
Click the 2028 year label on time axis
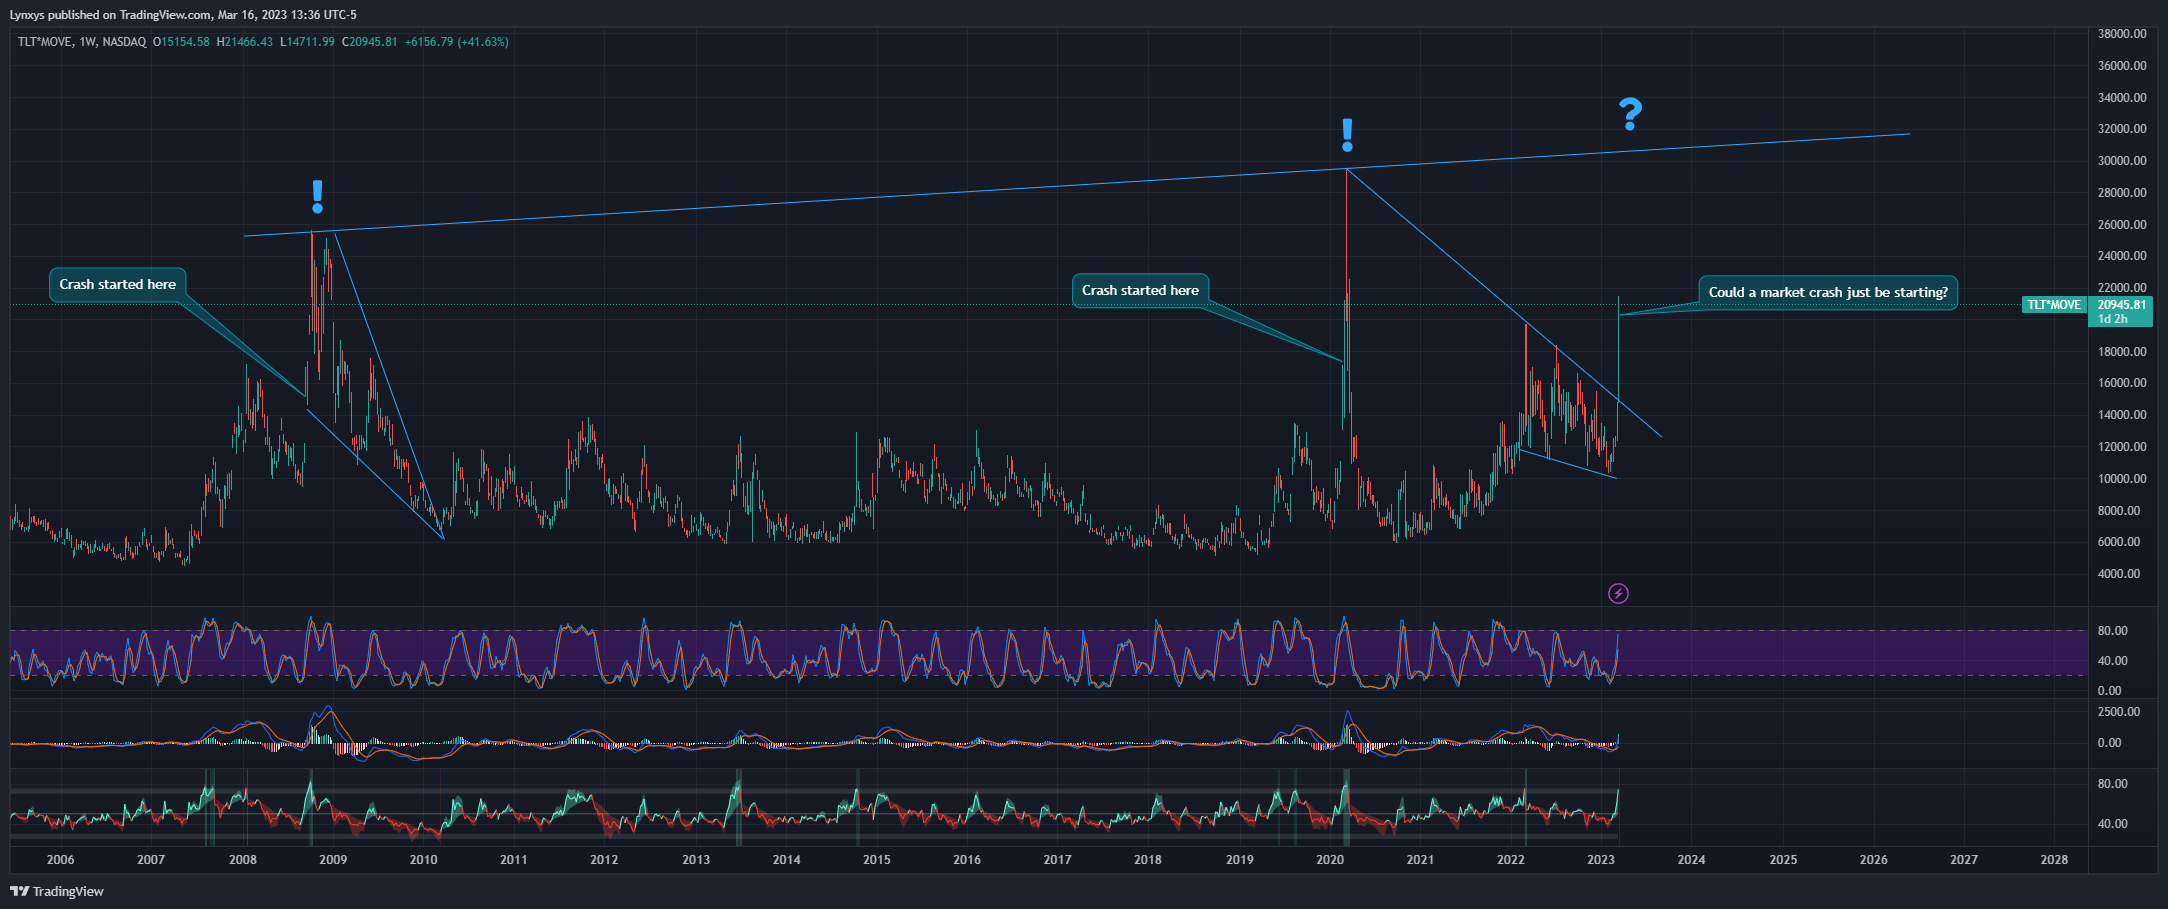pyautogui.click(x=2054, y=860)
